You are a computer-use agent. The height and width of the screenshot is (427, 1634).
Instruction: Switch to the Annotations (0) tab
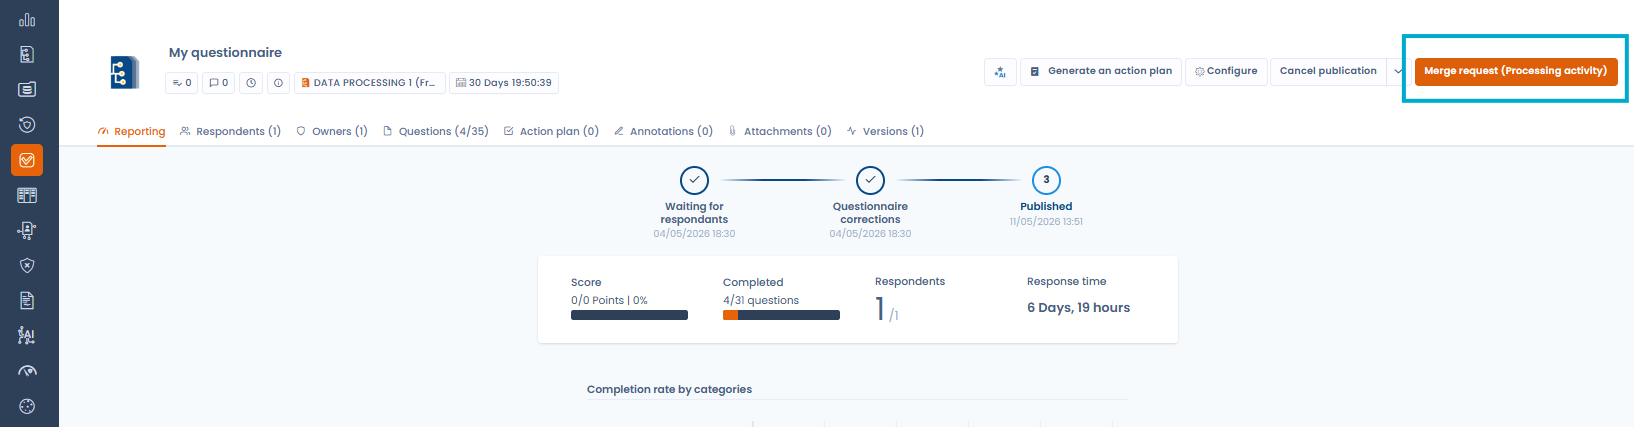coord(663,132)
